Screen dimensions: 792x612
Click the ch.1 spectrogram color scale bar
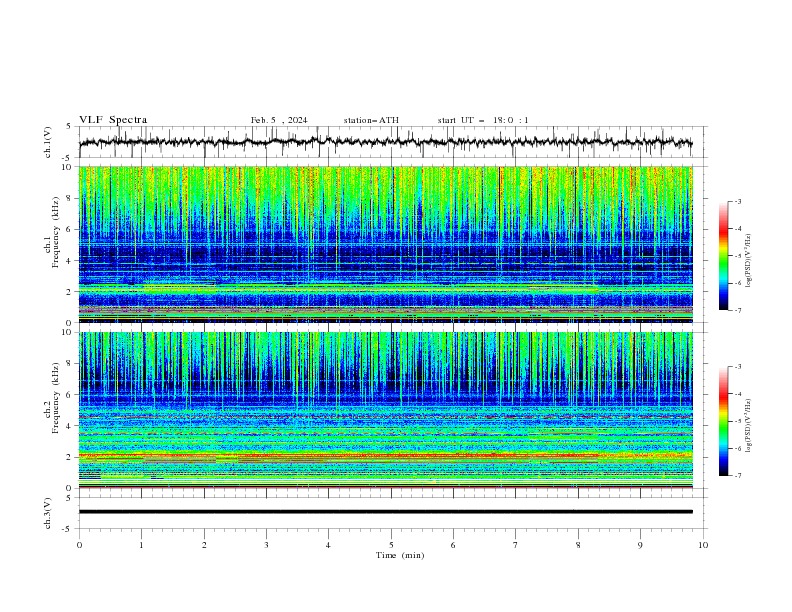[723, 256]
